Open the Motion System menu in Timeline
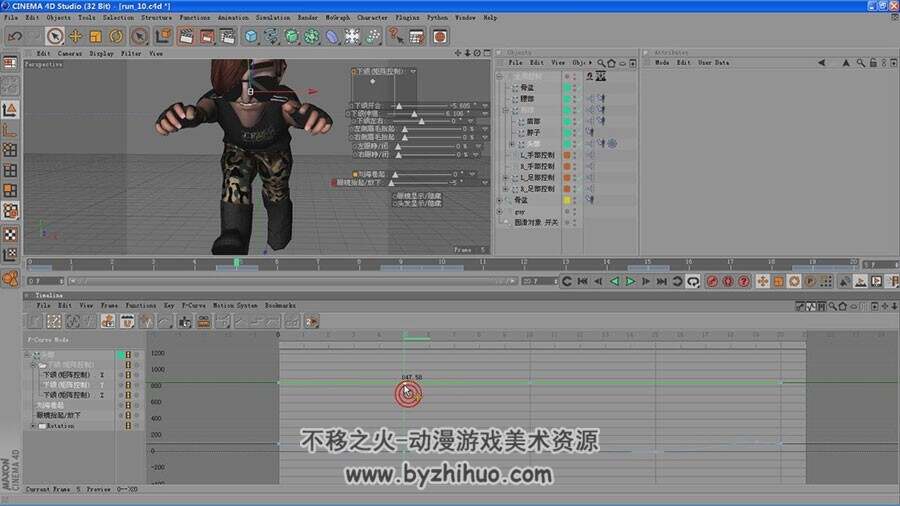The width and height of the screenshot is (900, 506). (235, 306)
